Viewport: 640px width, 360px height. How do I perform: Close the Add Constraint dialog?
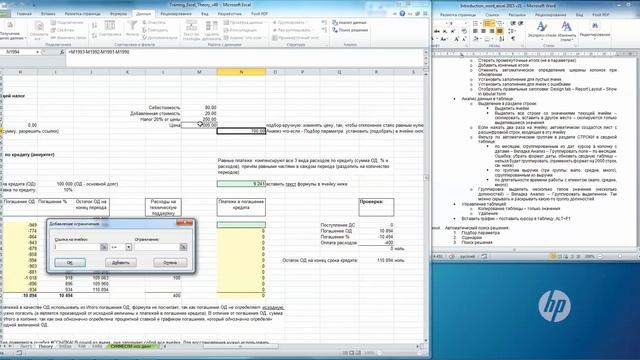(184, 223)
